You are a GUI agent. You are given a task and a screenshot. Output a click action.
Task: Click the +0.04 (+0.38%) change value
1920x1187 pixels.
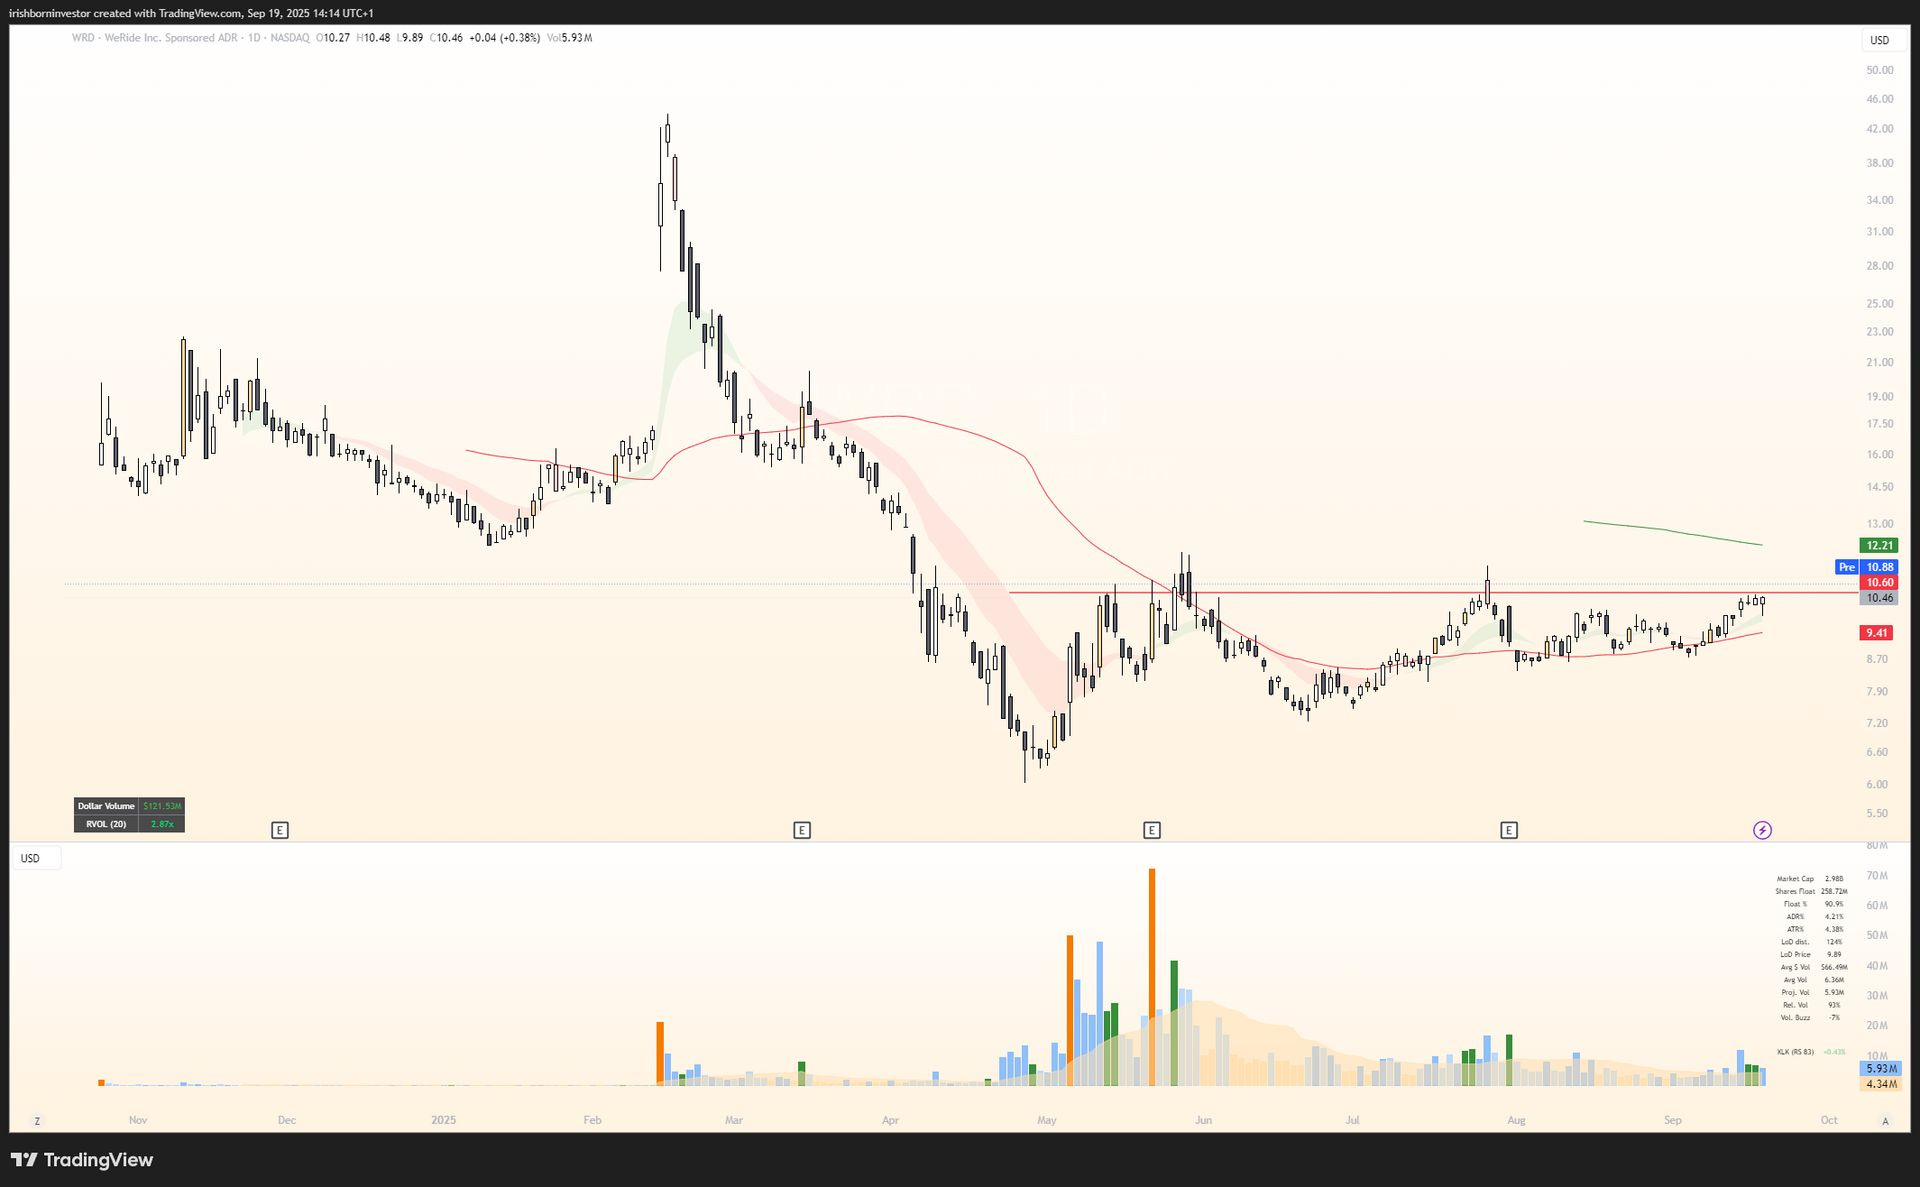(505, 38)
